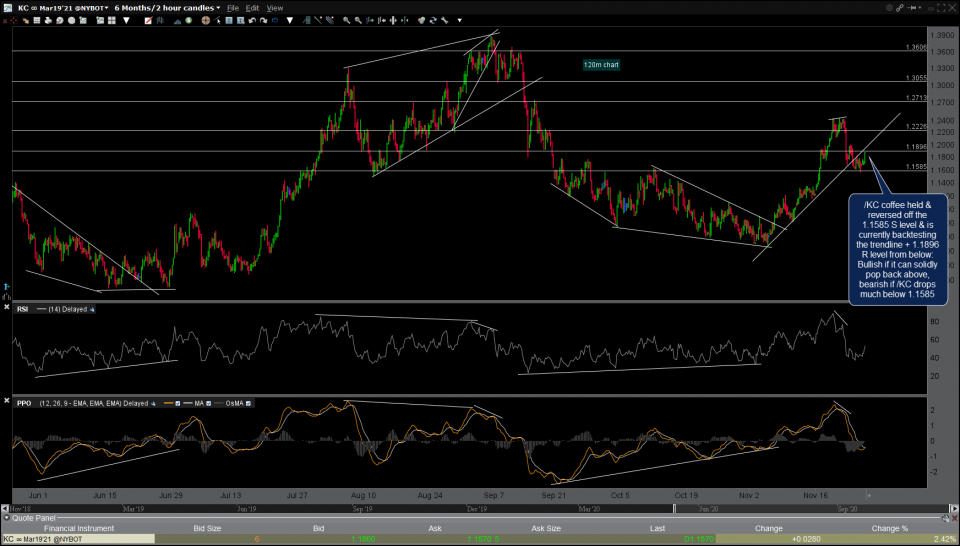Open the 6 Months/2 hour candles dropdown

tap(168, 8)
